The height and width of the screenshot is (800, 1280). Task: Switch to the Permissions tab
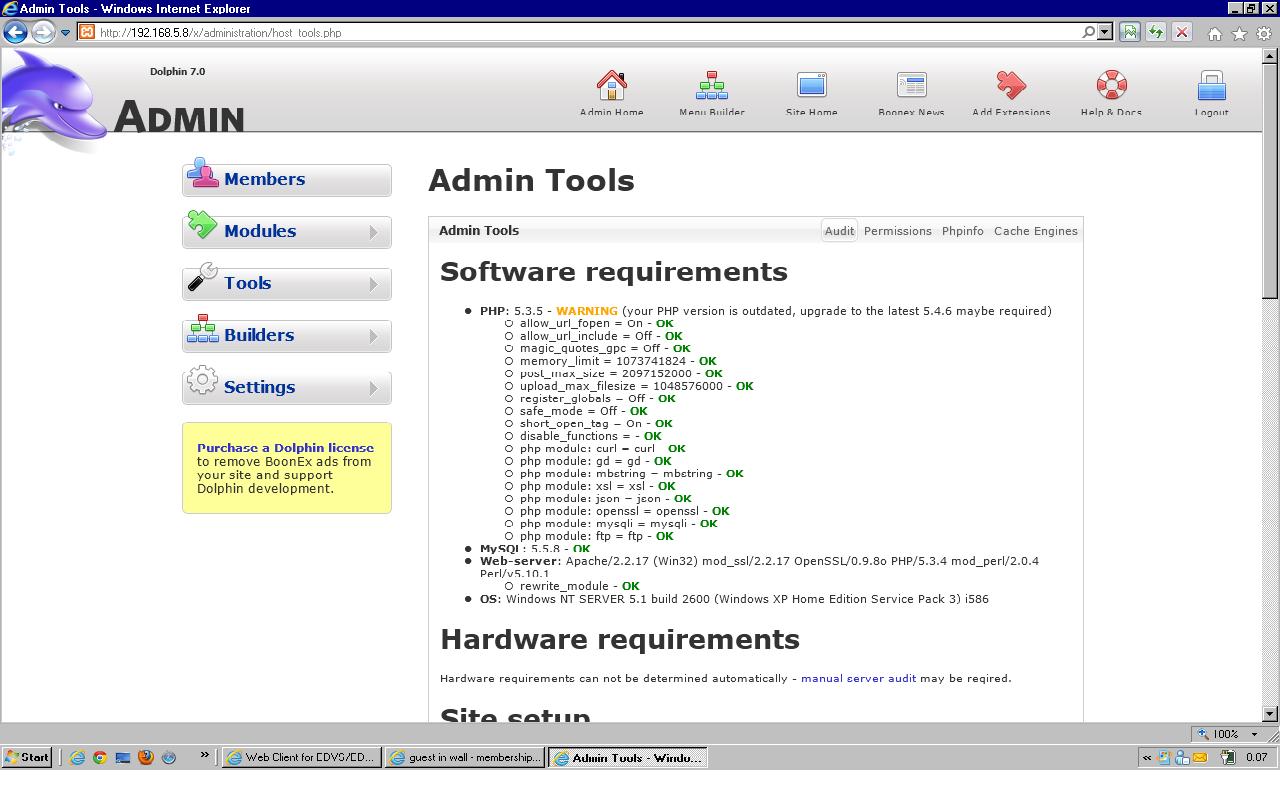[897, 231]
